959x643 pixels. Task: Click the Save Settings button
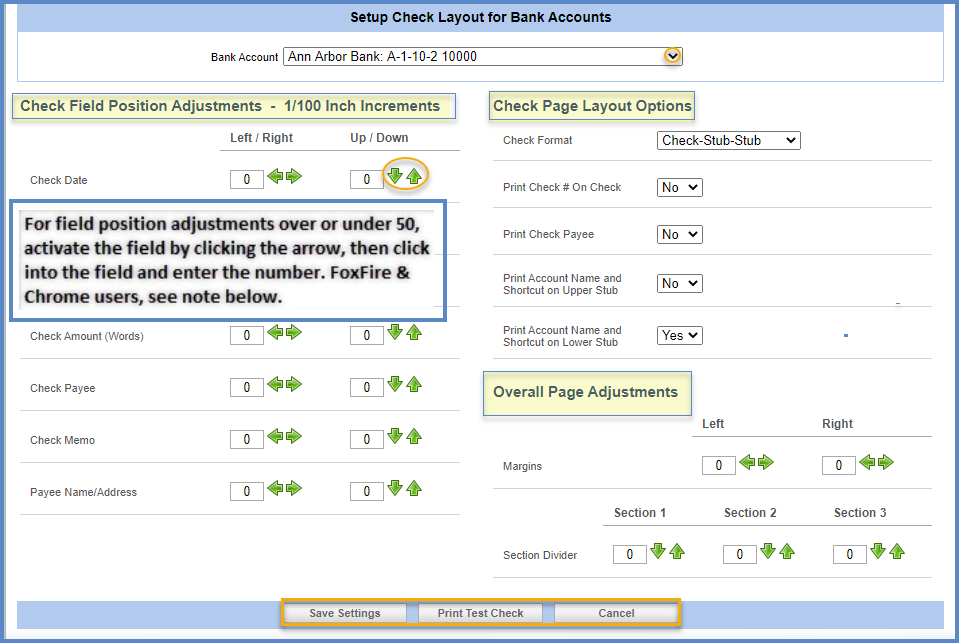tap(343, 613)
